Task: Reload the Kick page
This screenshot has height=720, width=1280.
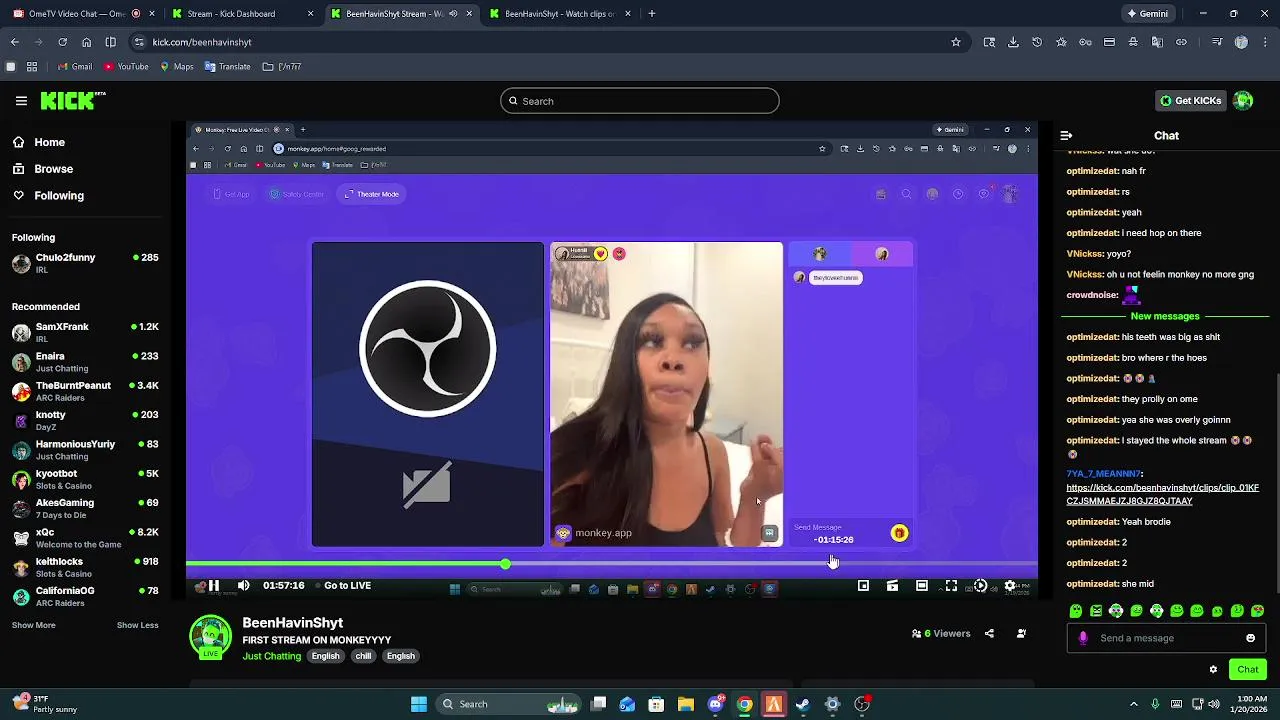Action: click(x=62, y=42)
